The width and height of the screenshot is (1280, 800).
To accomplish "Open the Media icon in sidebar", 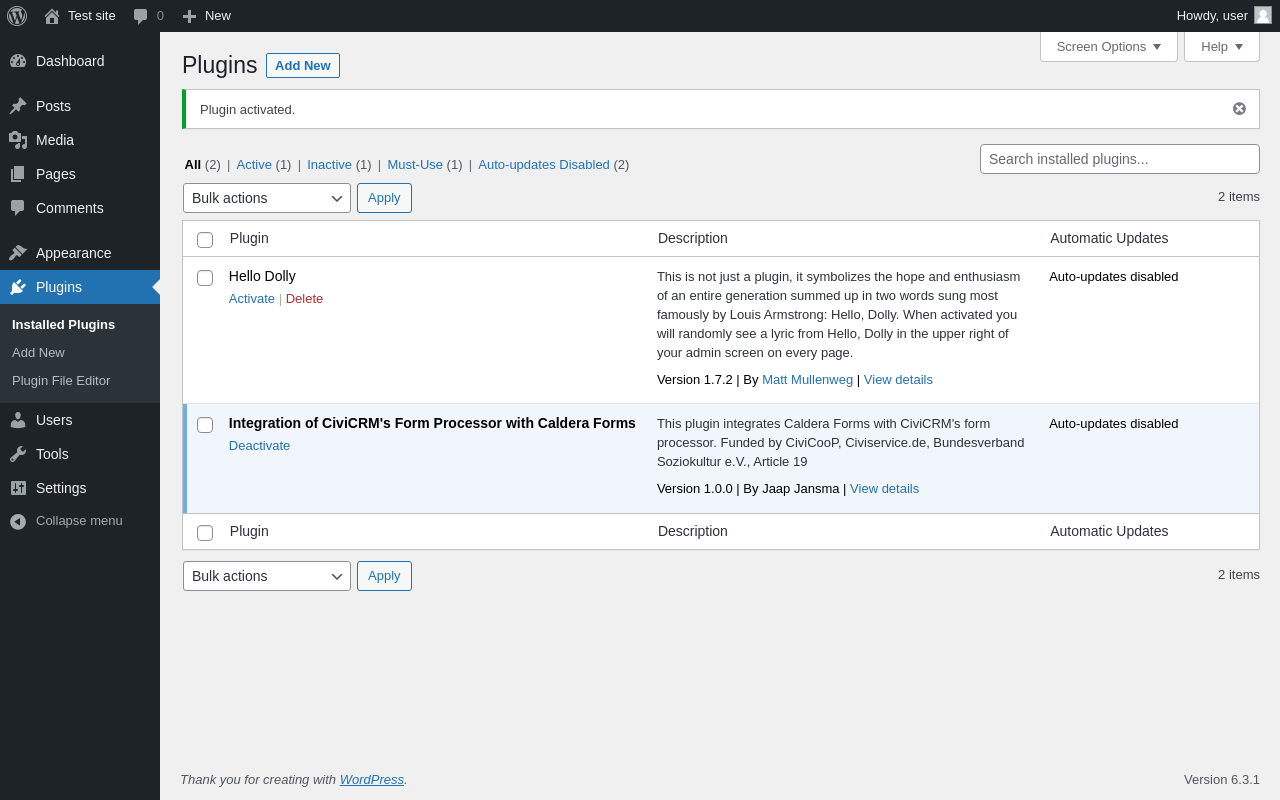I will (18, 140).
